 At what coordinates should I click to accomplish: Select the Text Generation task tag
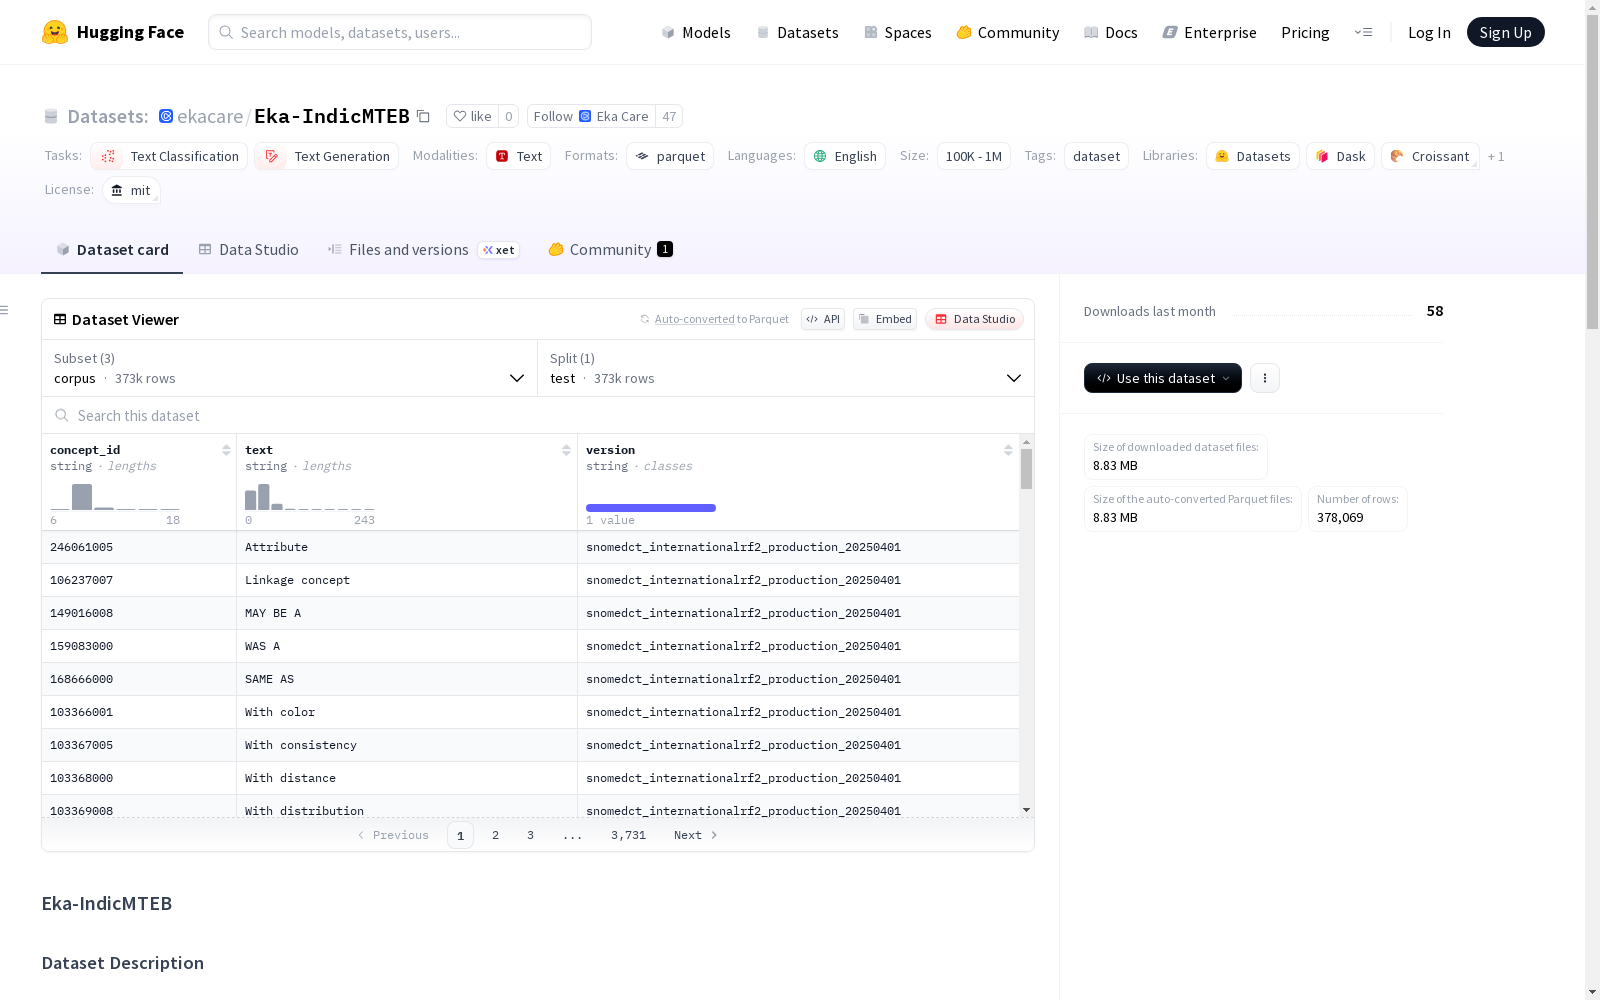point(326,156)
